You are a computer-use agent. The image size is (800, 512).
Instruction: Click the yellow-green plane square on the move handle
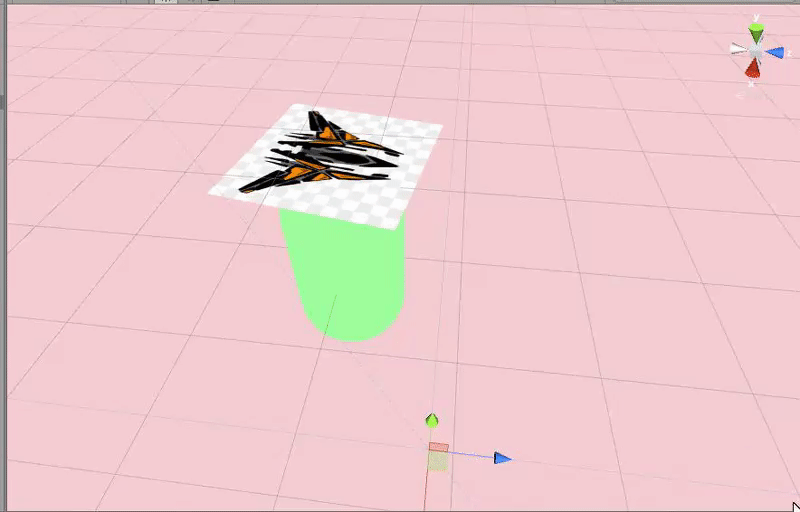pos(438,462)
